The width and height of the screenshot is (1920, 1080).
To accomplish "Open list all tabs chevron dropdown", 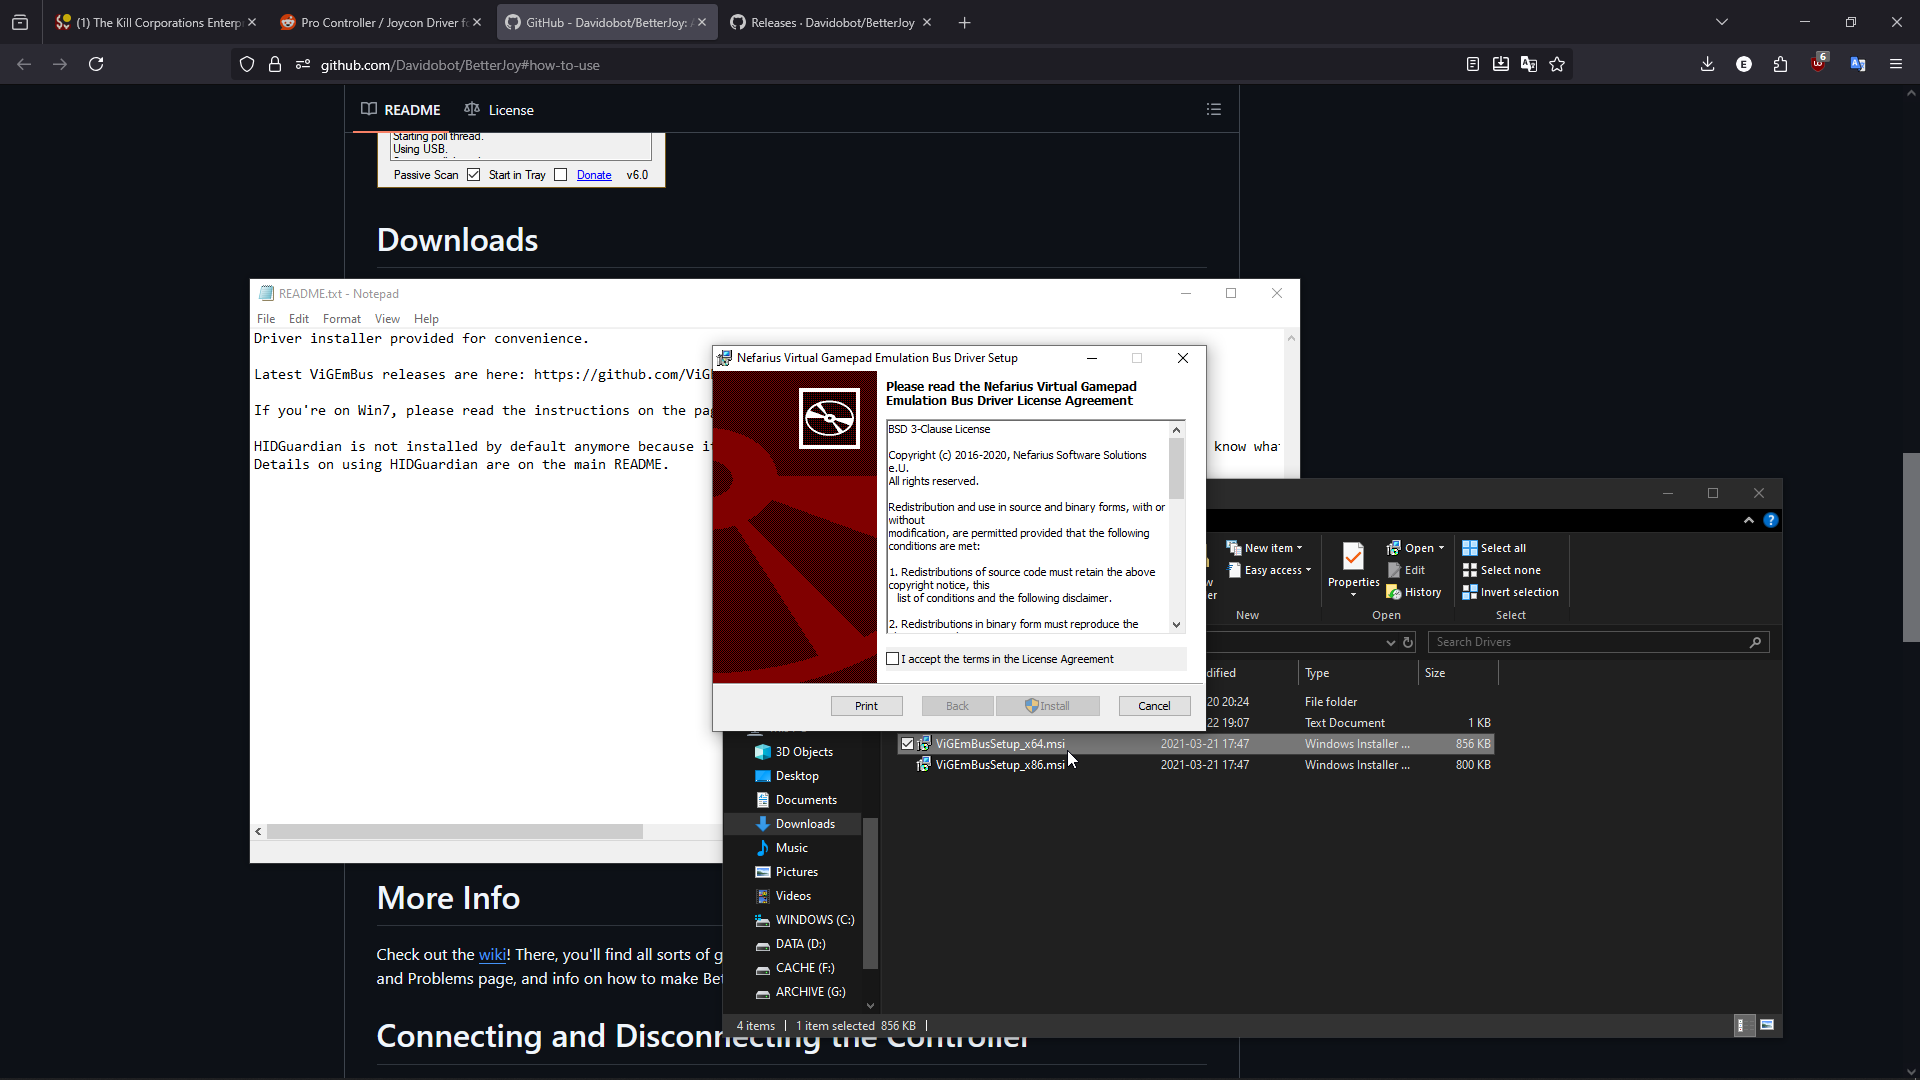I will click(1722, 22).
